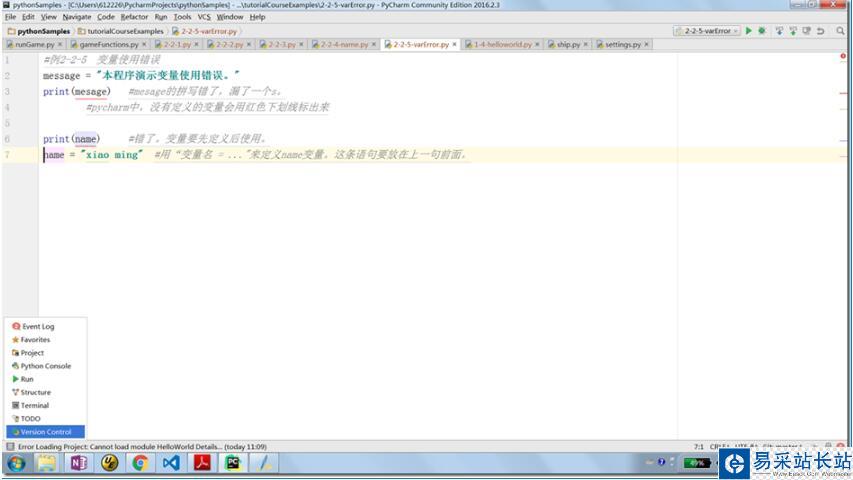Click the underlined mesage variable on line 3
853x480 pixels.
click(91, 91)
